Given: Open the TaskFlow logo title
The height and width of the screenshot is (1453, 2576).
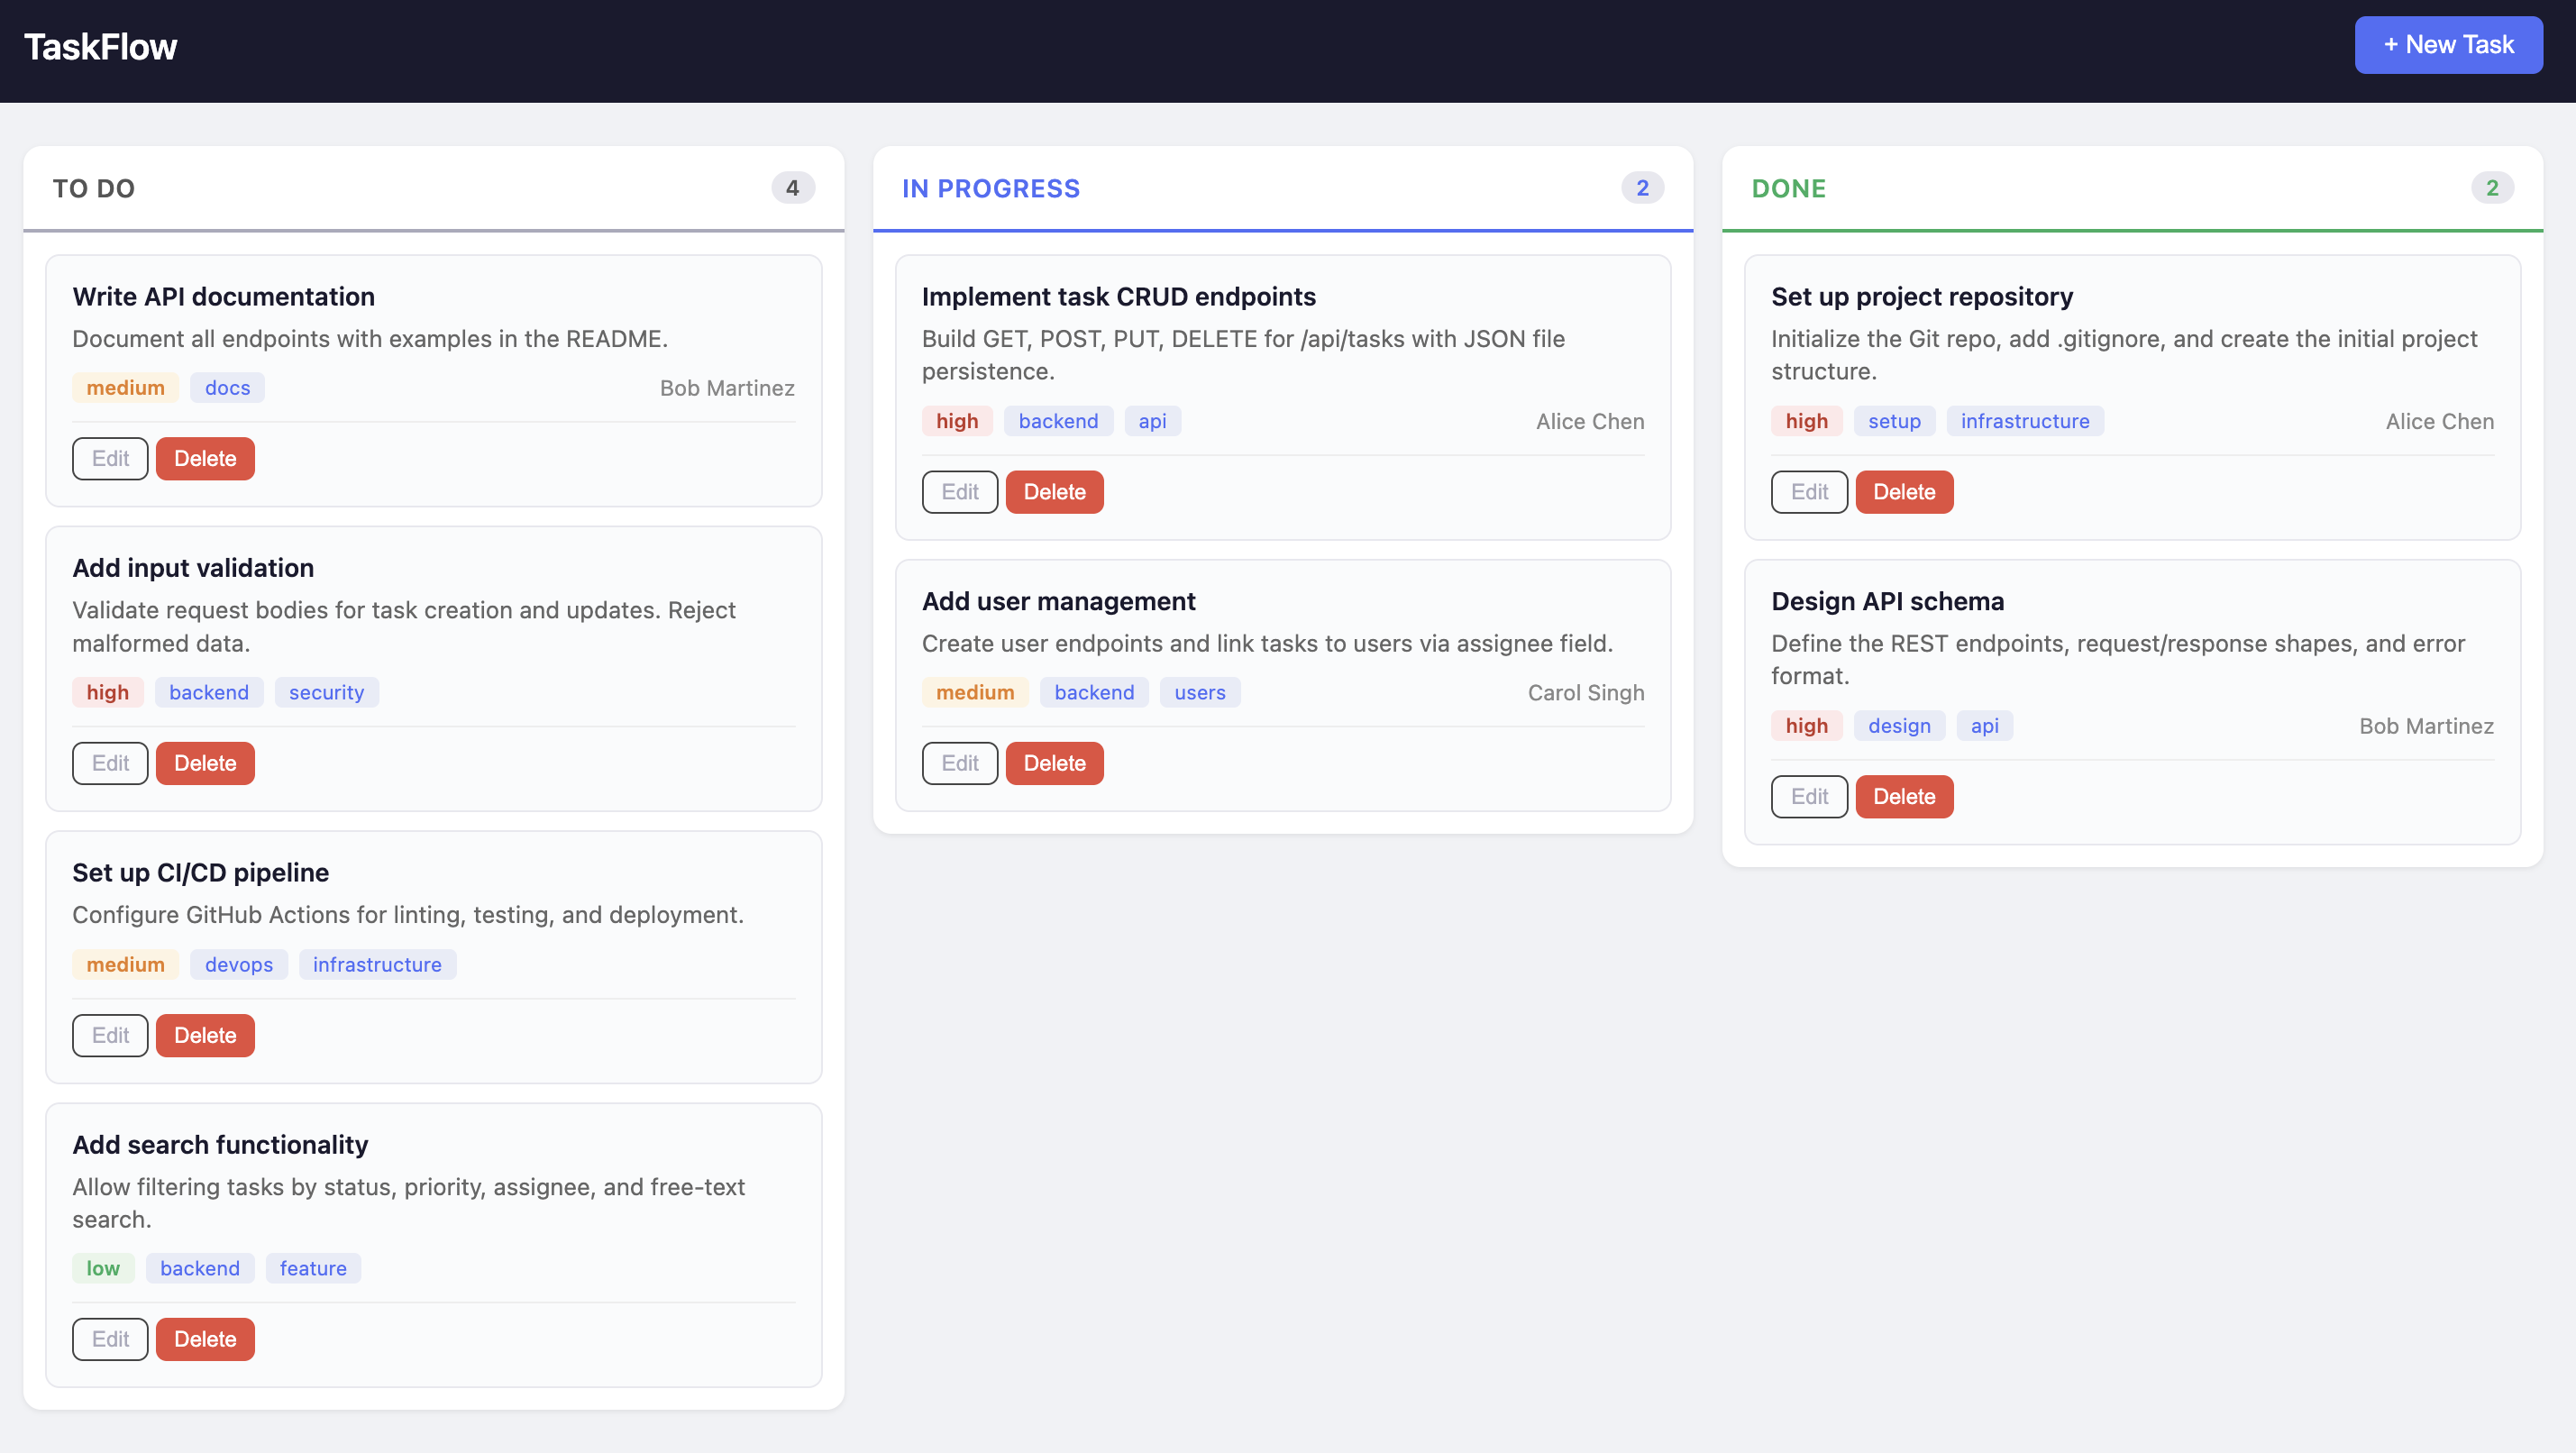Looking at the screenshot, I should (x=100, y=47).
